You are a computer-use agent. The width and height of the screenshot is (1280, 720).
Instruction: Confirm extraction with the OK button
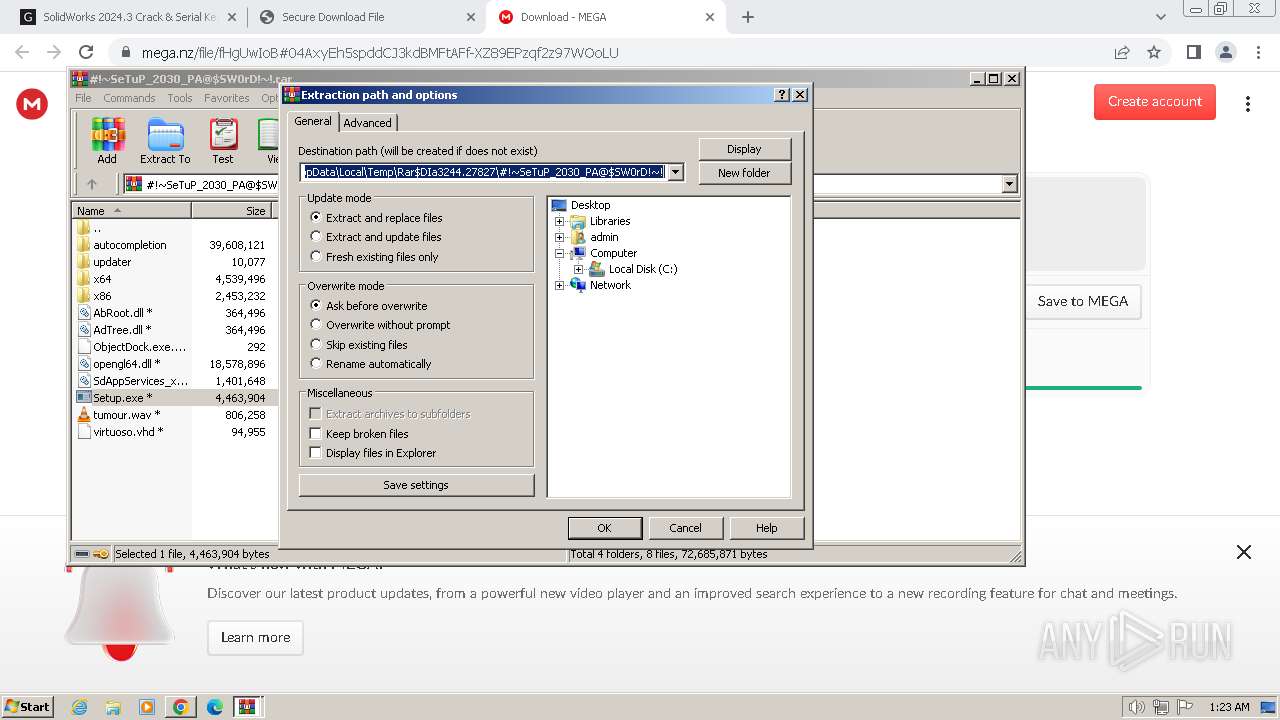pos(604,528)
